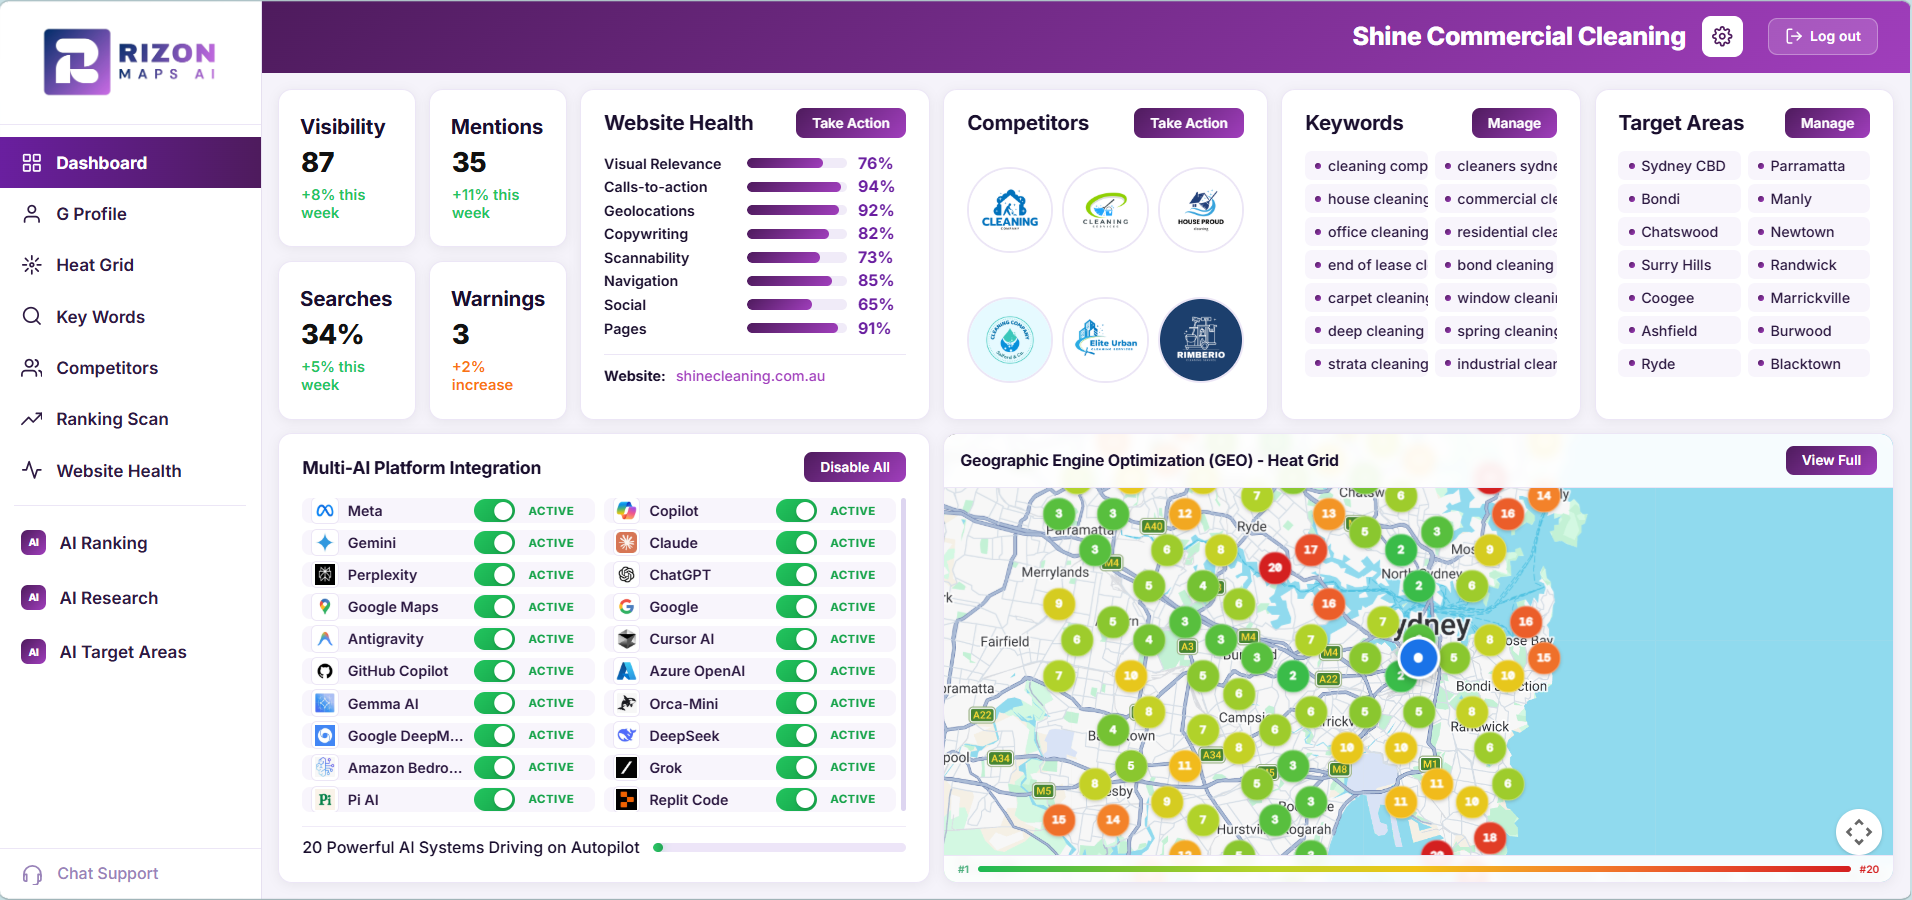Screen dimensions: 1912x900
Task: Click the Perplexity platform icon
Action: coord(325,575)
